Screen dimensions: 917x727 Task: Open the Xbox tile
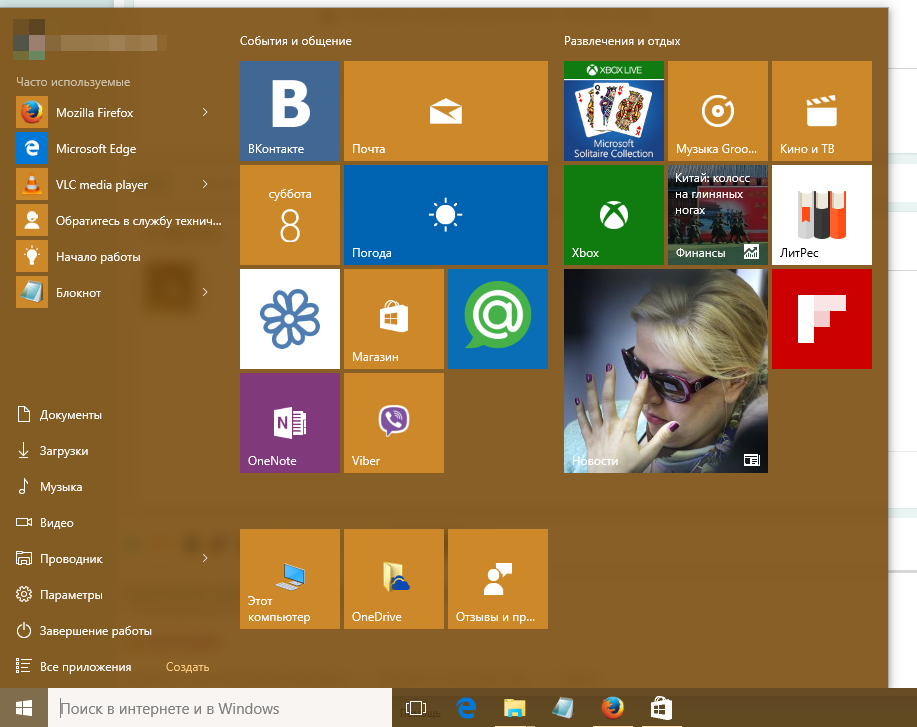(x=613, y=215)
